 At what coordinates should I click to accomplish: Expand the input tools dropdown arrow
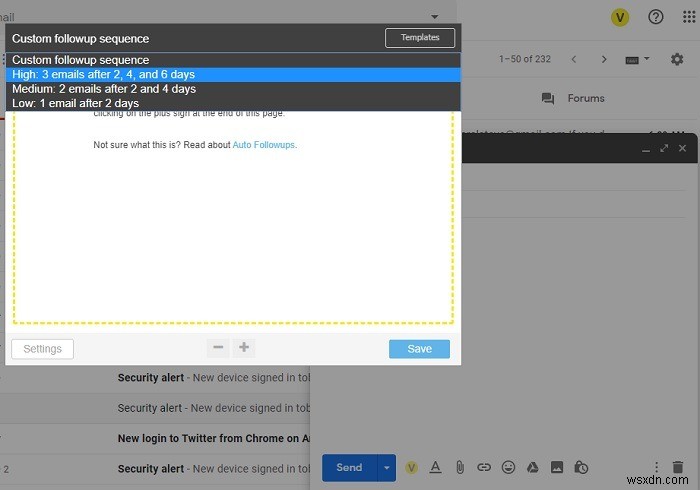(646, 58)
